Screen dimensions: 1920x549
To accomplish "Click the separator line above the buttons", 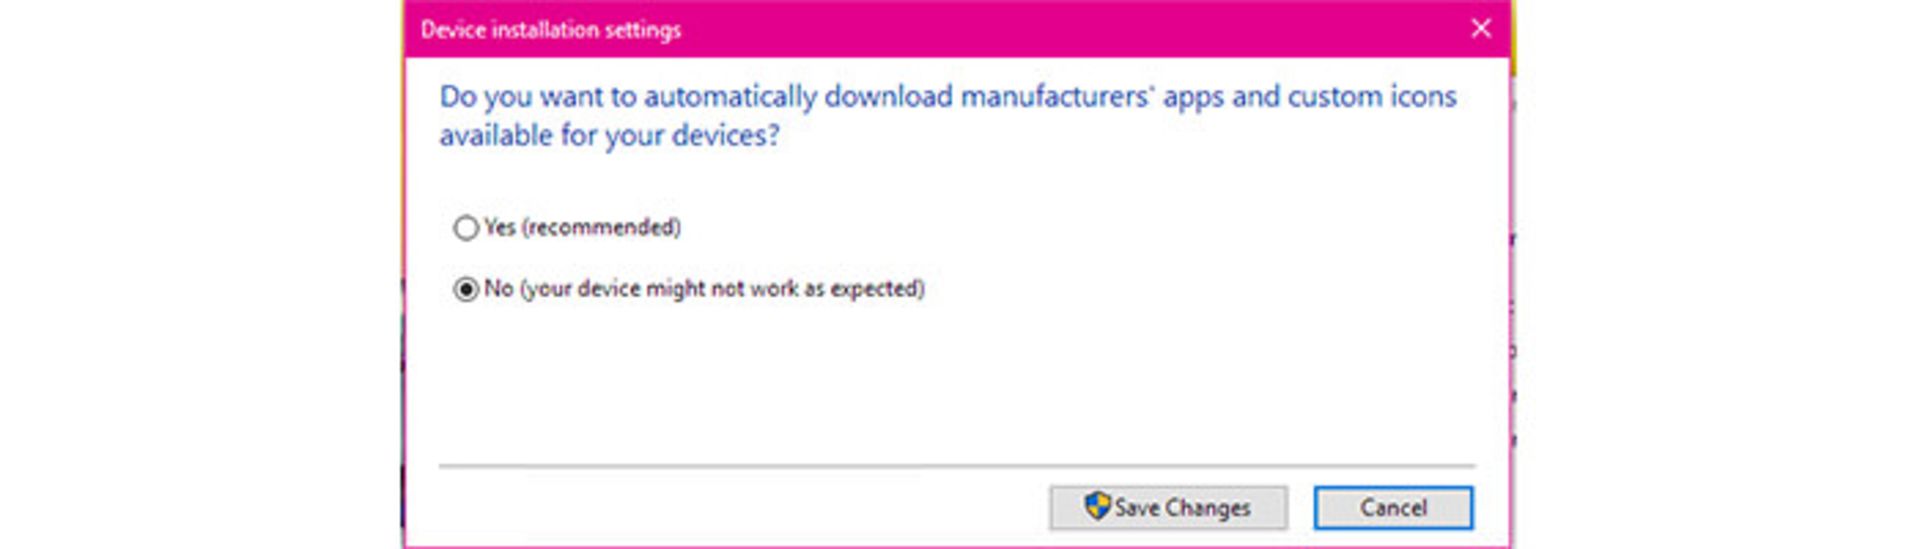I will (x=957, y=466).
